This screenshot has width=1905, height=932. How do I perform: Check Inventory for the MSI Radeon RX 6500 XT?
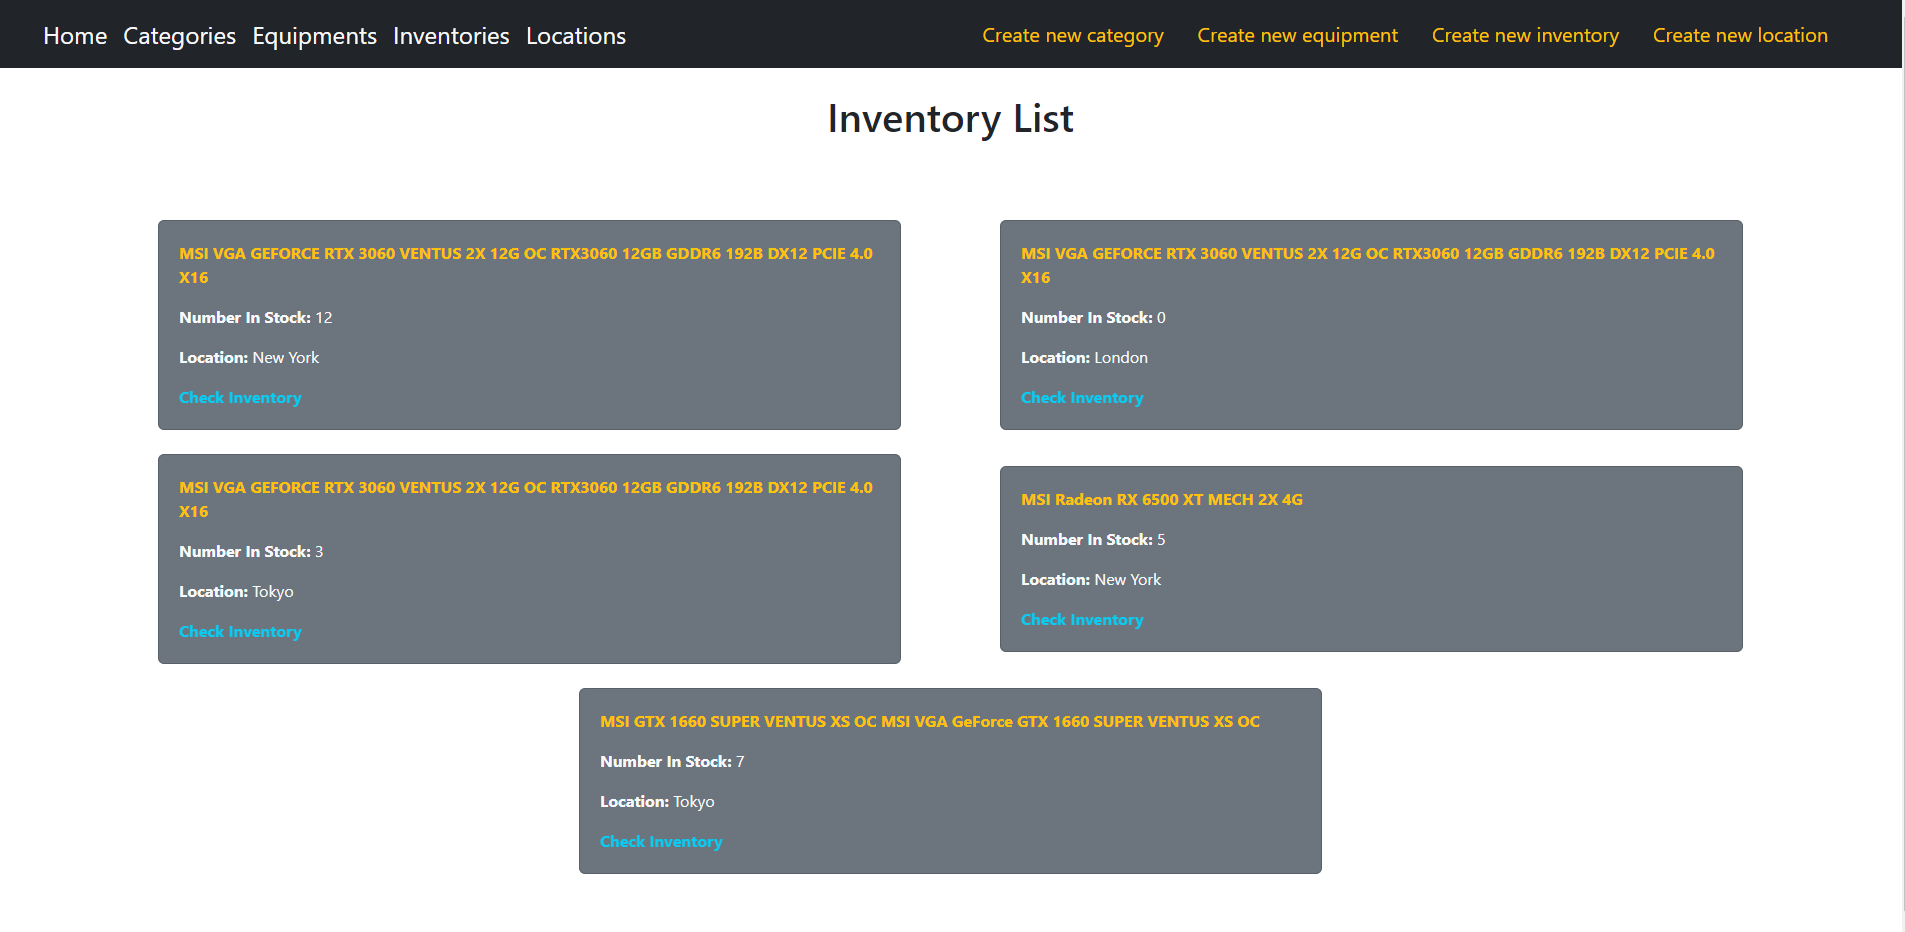pos(1082,619)
